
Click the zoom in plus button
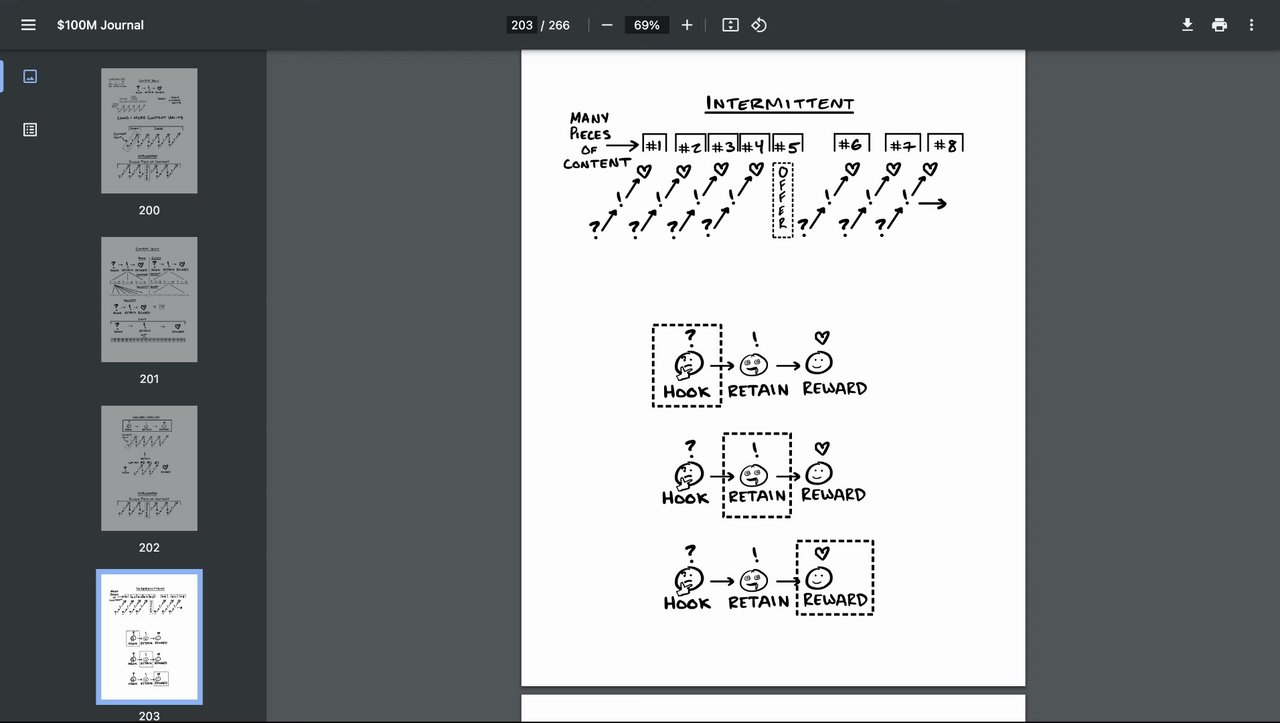(x=687, y=25)
